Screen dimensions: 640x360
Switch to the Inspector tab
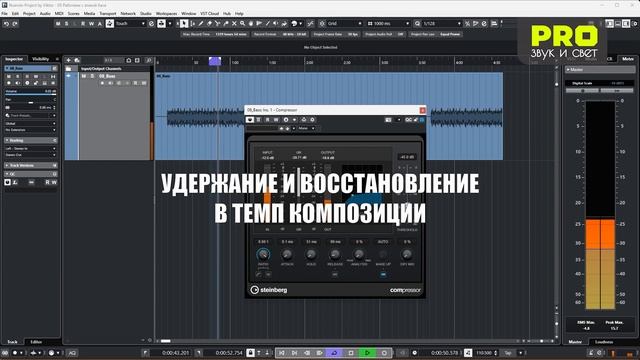coord(14,59)
